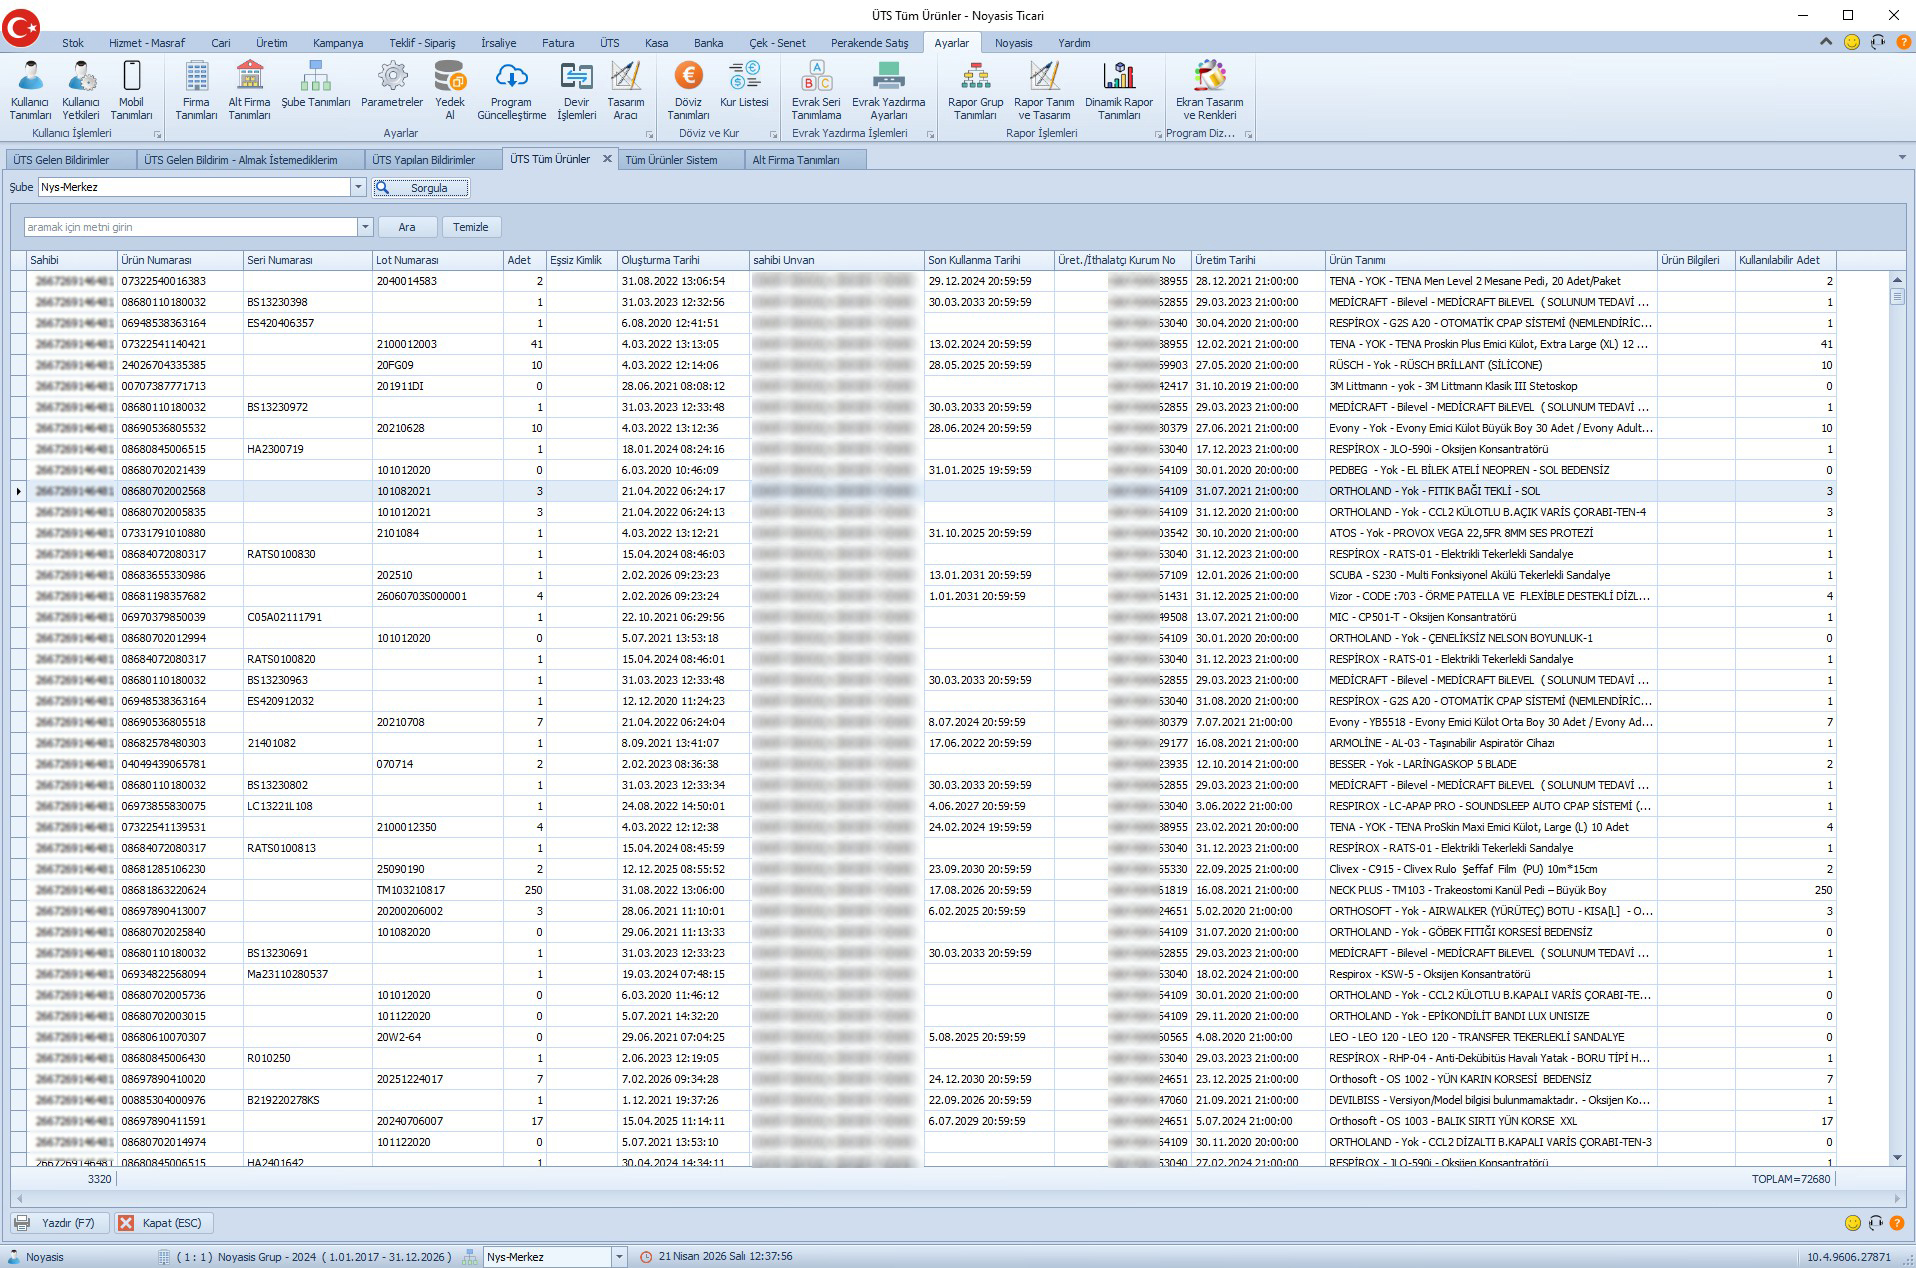
Task: Sort by Oluşturma Tarihi column header
Action: pos(660,260)
